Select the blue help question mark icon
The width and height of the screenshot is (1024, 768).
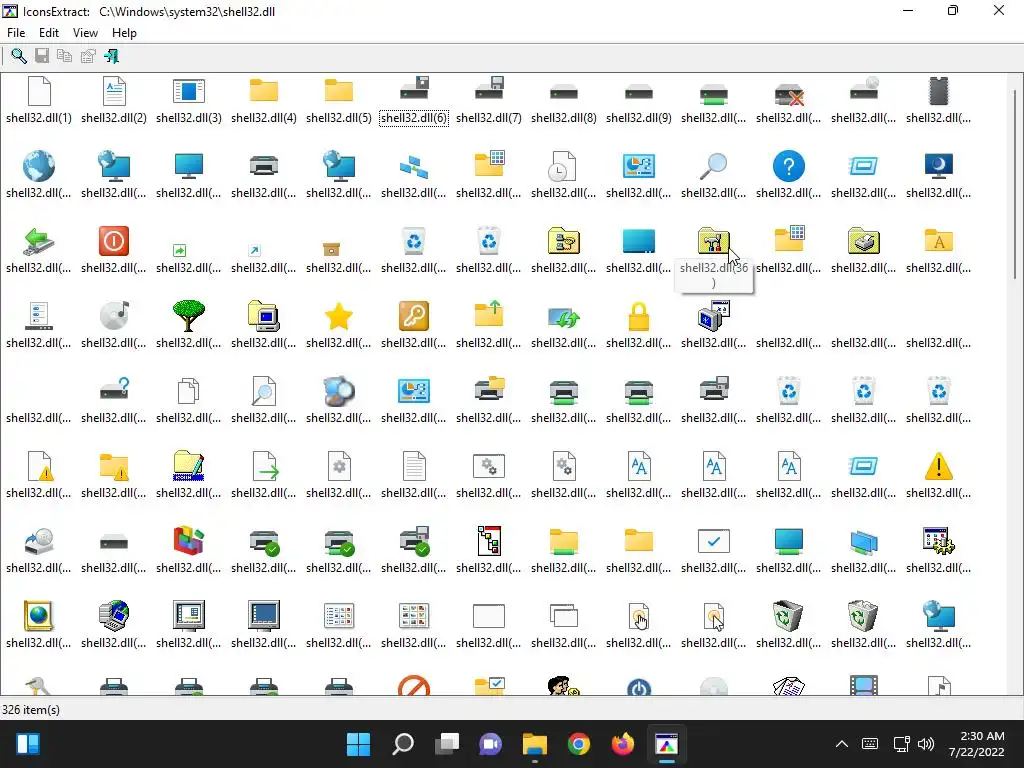[789, 166]
